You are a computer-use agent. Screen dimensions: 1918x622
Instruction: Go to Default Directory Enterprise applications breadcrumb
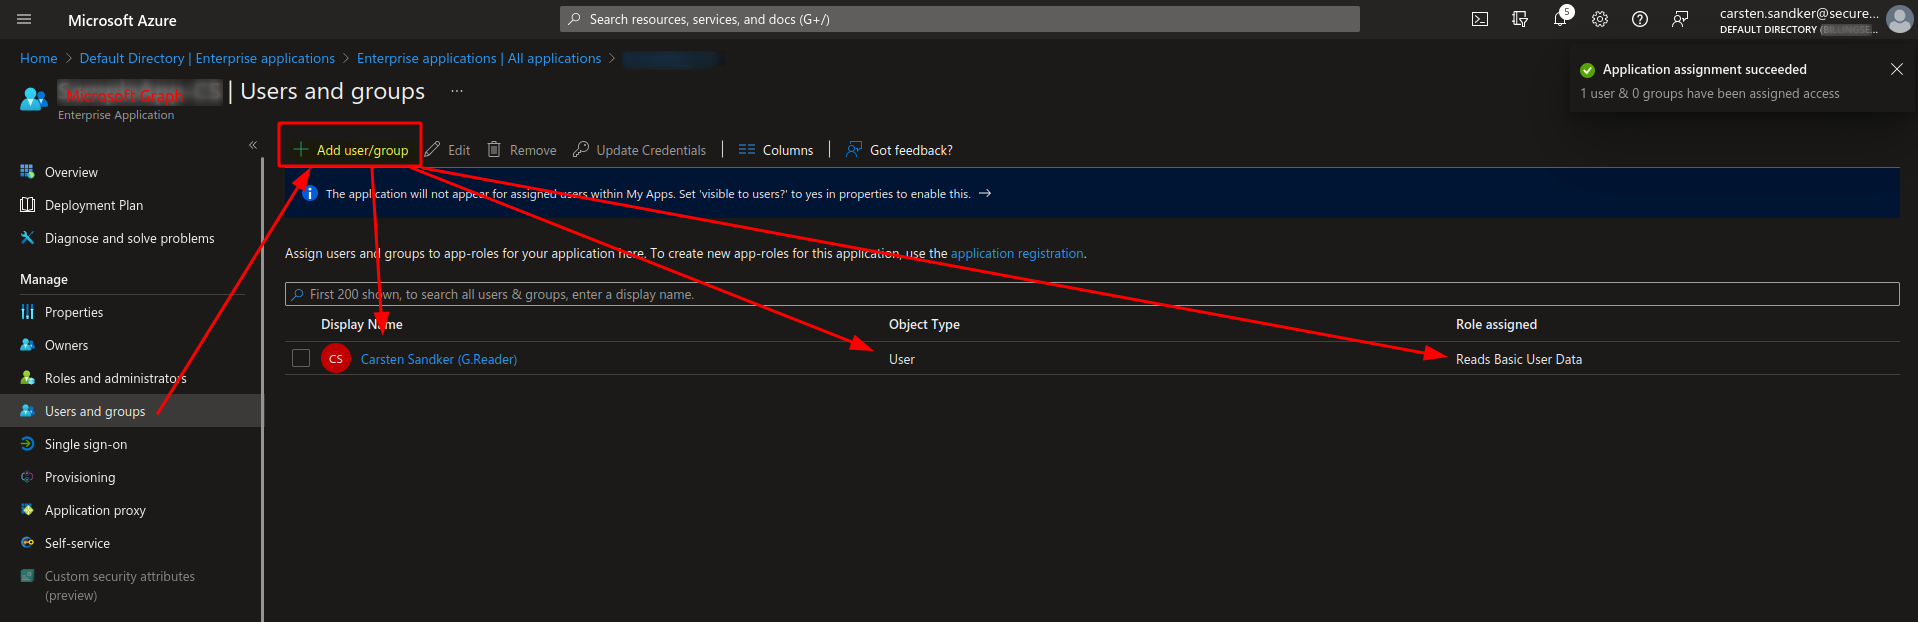pyautogui.click(x=207, y=58)
